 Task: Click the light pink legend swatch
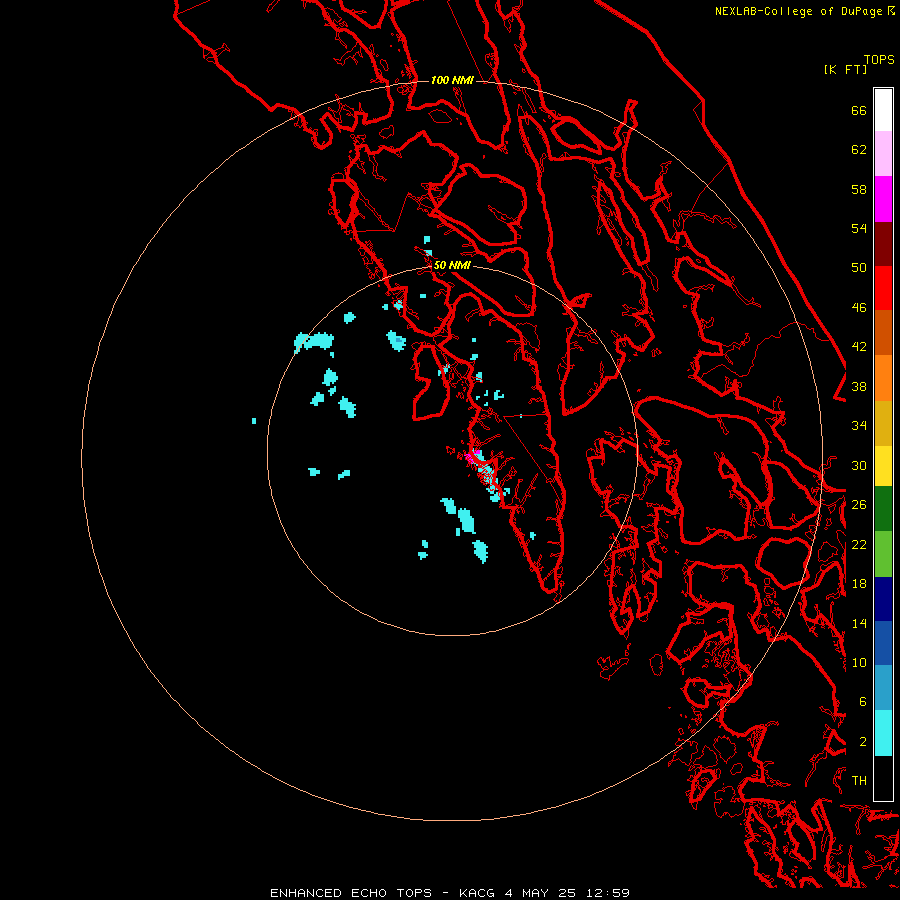883,153
